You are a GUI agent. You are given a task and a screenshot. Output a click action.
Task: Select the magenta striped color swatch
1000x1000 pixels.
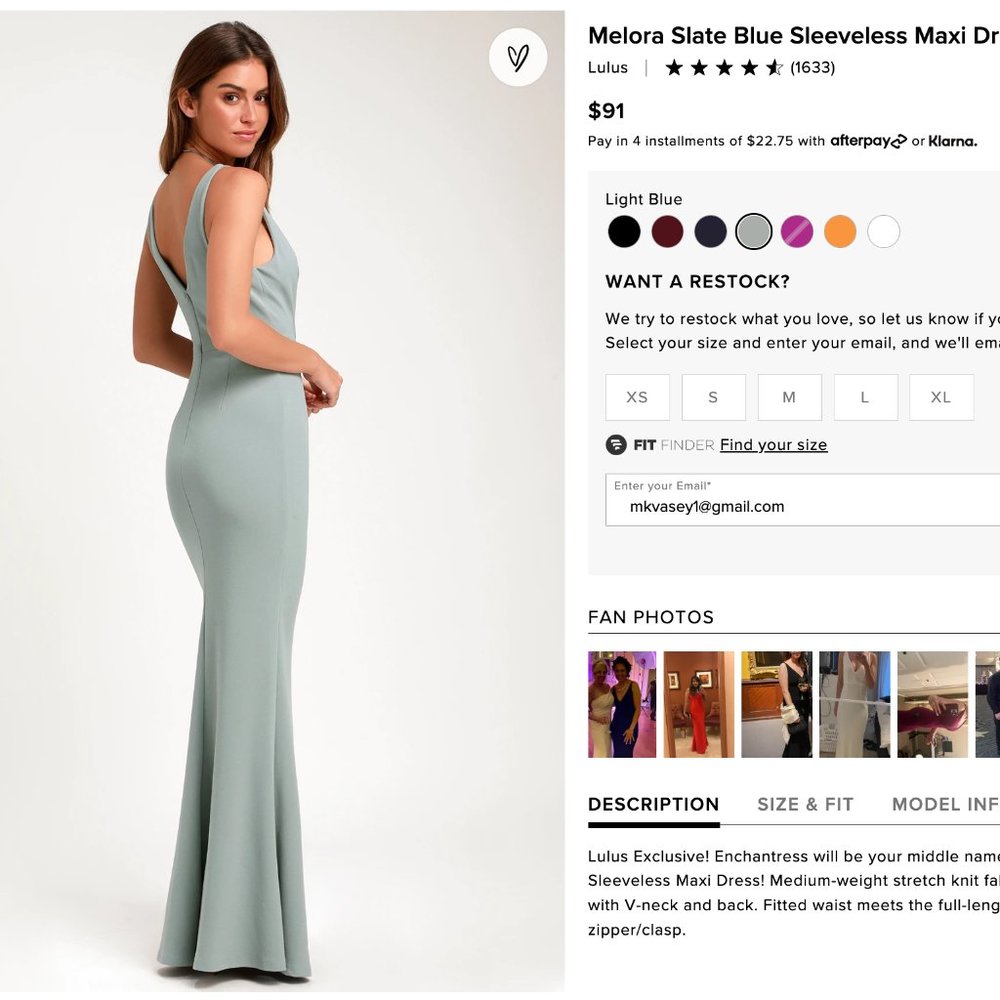797,231
